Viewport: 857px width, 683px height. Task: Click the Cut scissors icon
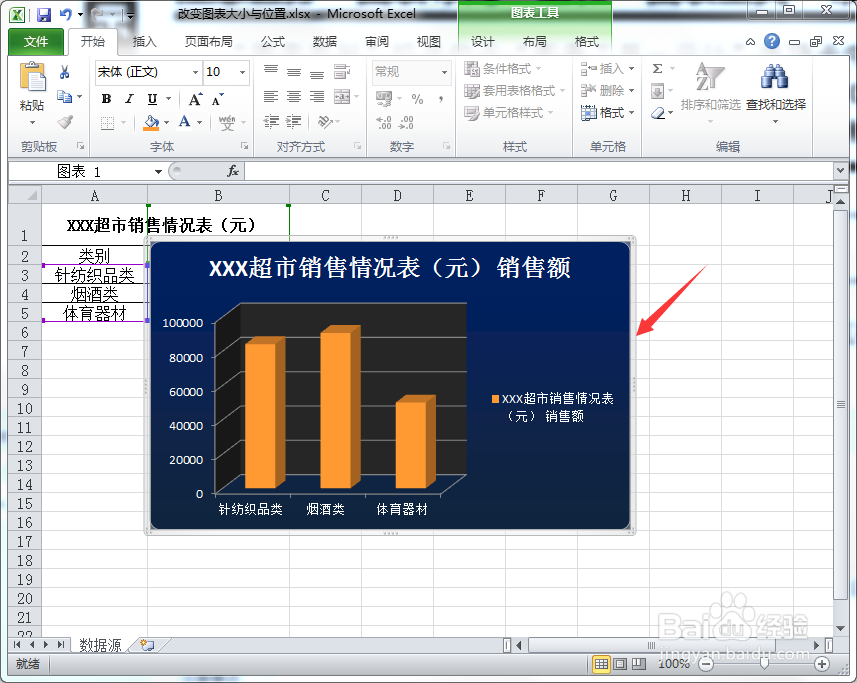pyautogui.click(x=64, y=72)
